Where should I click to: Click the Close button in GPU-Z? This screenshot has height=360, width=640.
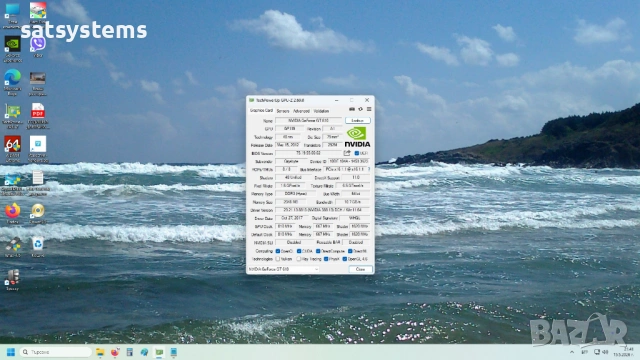(x=360, y=269)
